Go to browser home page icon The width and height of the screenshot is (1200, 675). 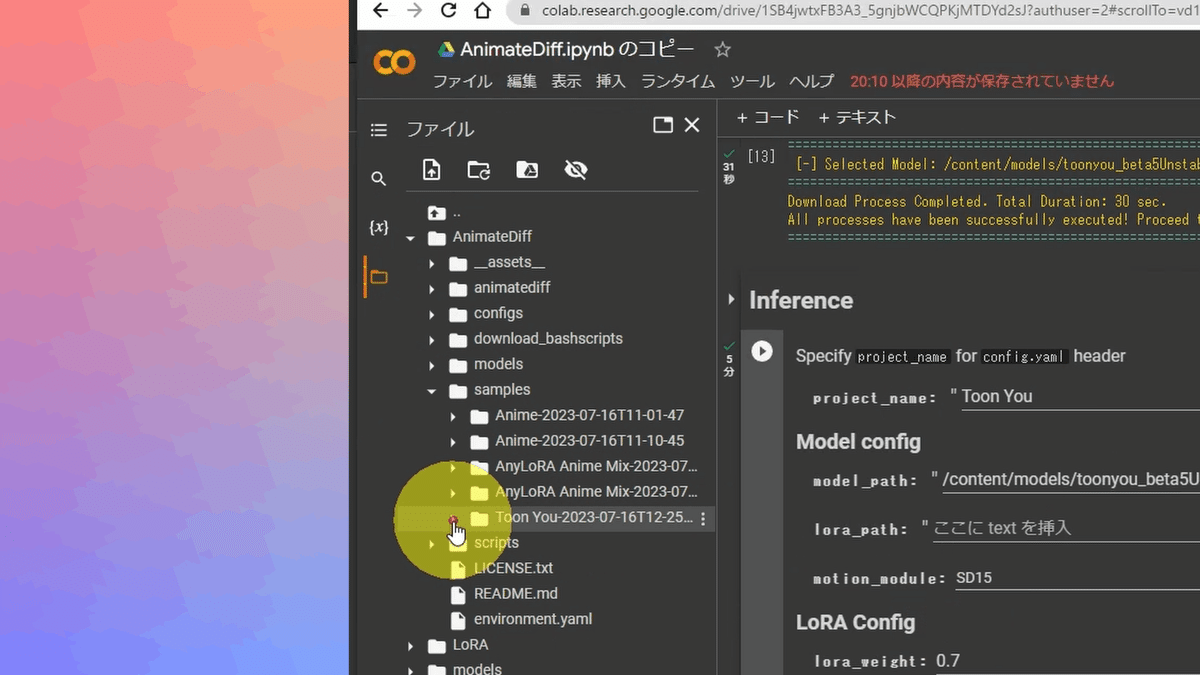[x=483, y=11]
